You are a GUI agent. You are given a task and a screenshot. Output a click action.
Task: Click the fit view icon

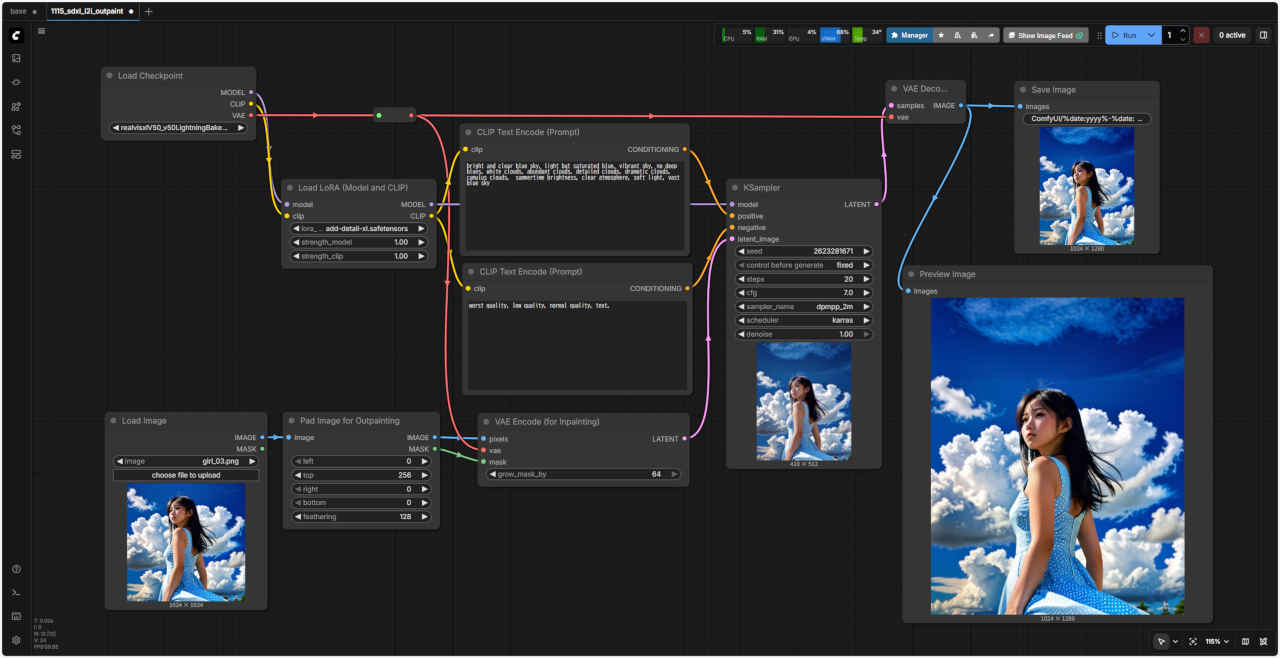(x=1193, y=641)
